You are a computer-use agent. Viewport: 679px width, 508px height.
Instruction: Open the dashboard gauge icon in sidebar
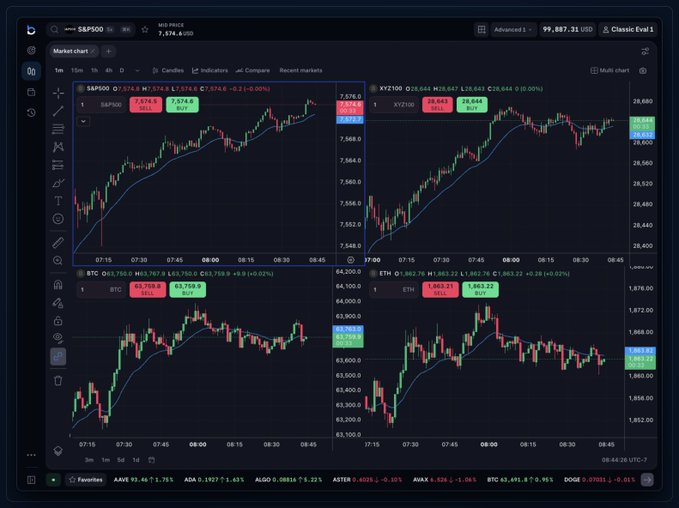coord(31,51)
